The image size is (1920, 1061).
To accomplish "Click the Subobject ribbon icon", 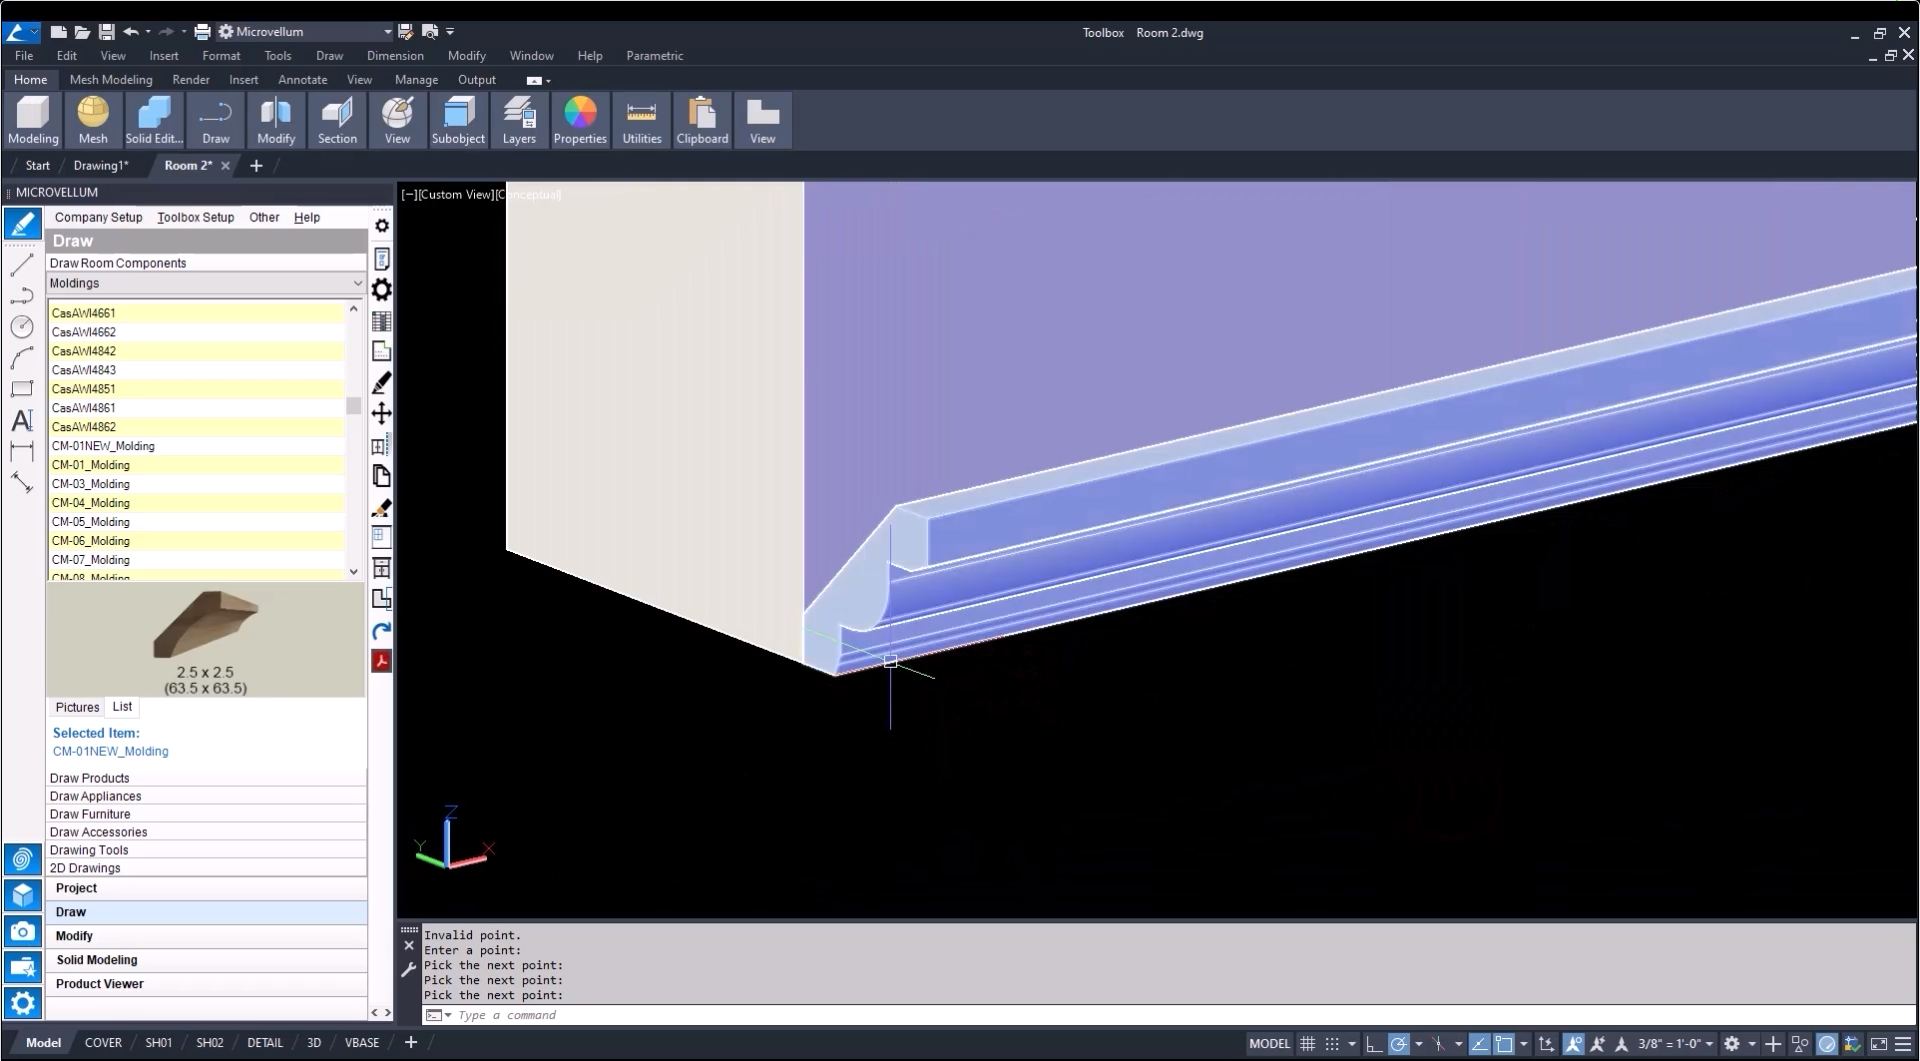I will coord(458,118).
